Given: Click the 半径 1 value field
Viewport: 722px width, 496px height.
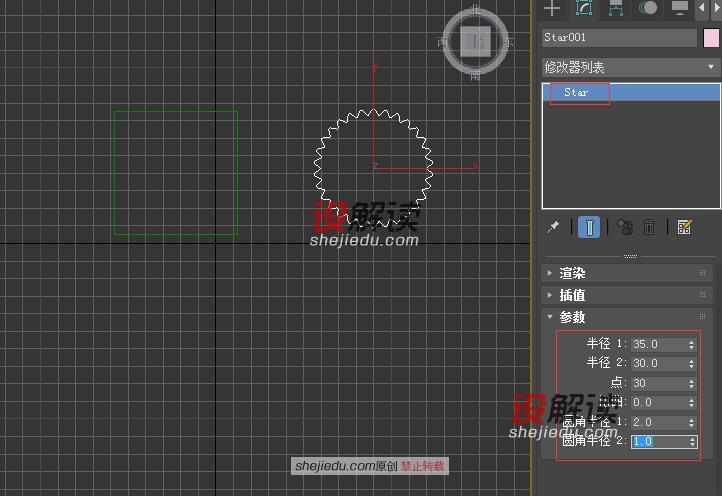Looking at the screenshot, I should click(x=658, y=344).
